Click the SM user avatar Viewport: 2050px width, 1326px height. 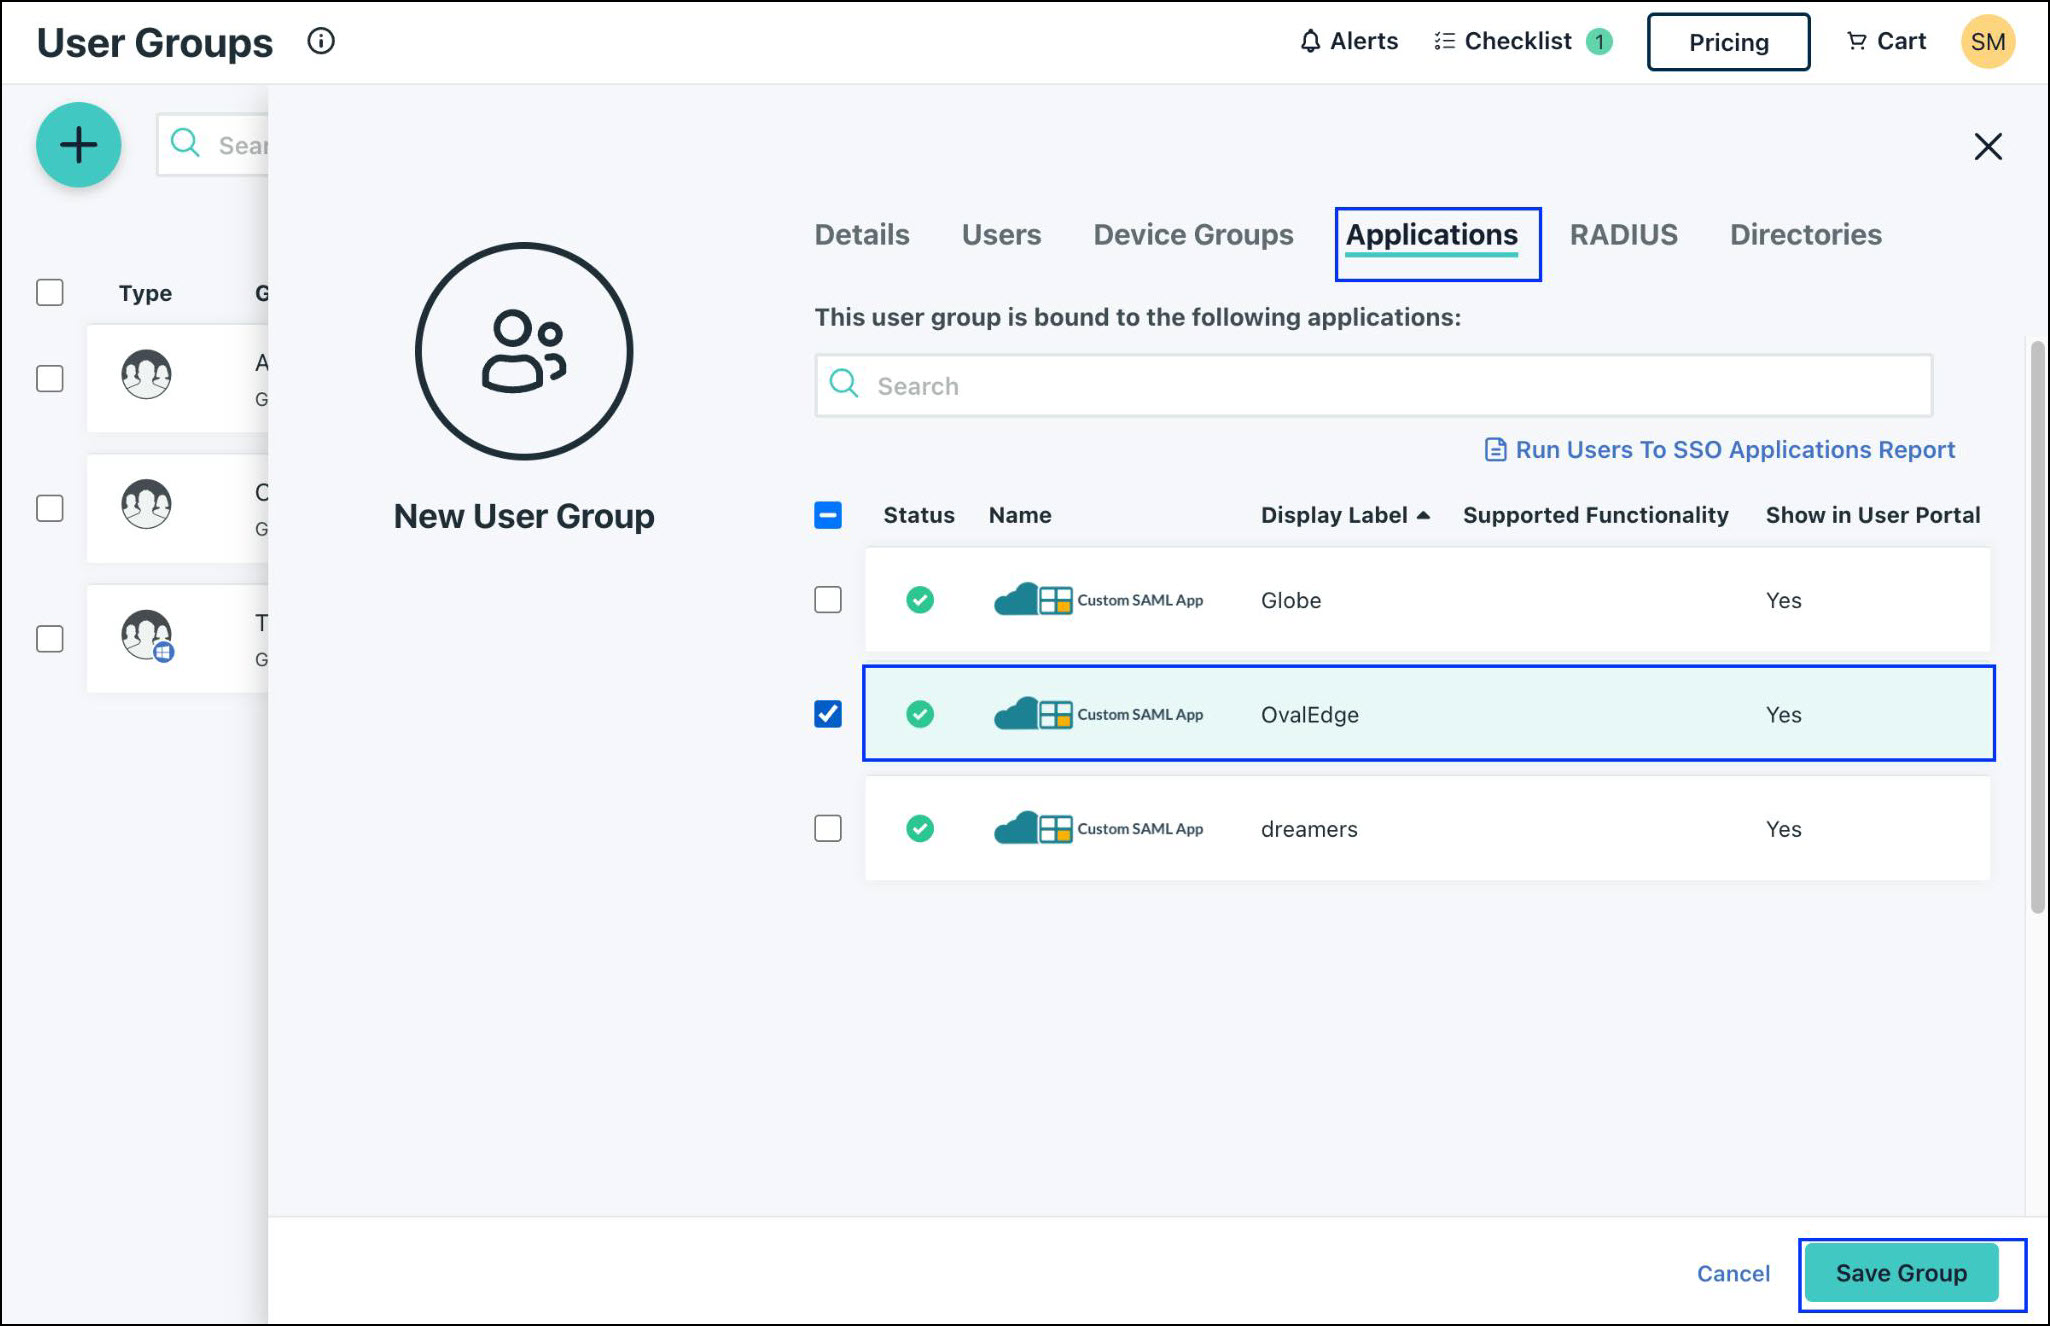point(1987,42)
